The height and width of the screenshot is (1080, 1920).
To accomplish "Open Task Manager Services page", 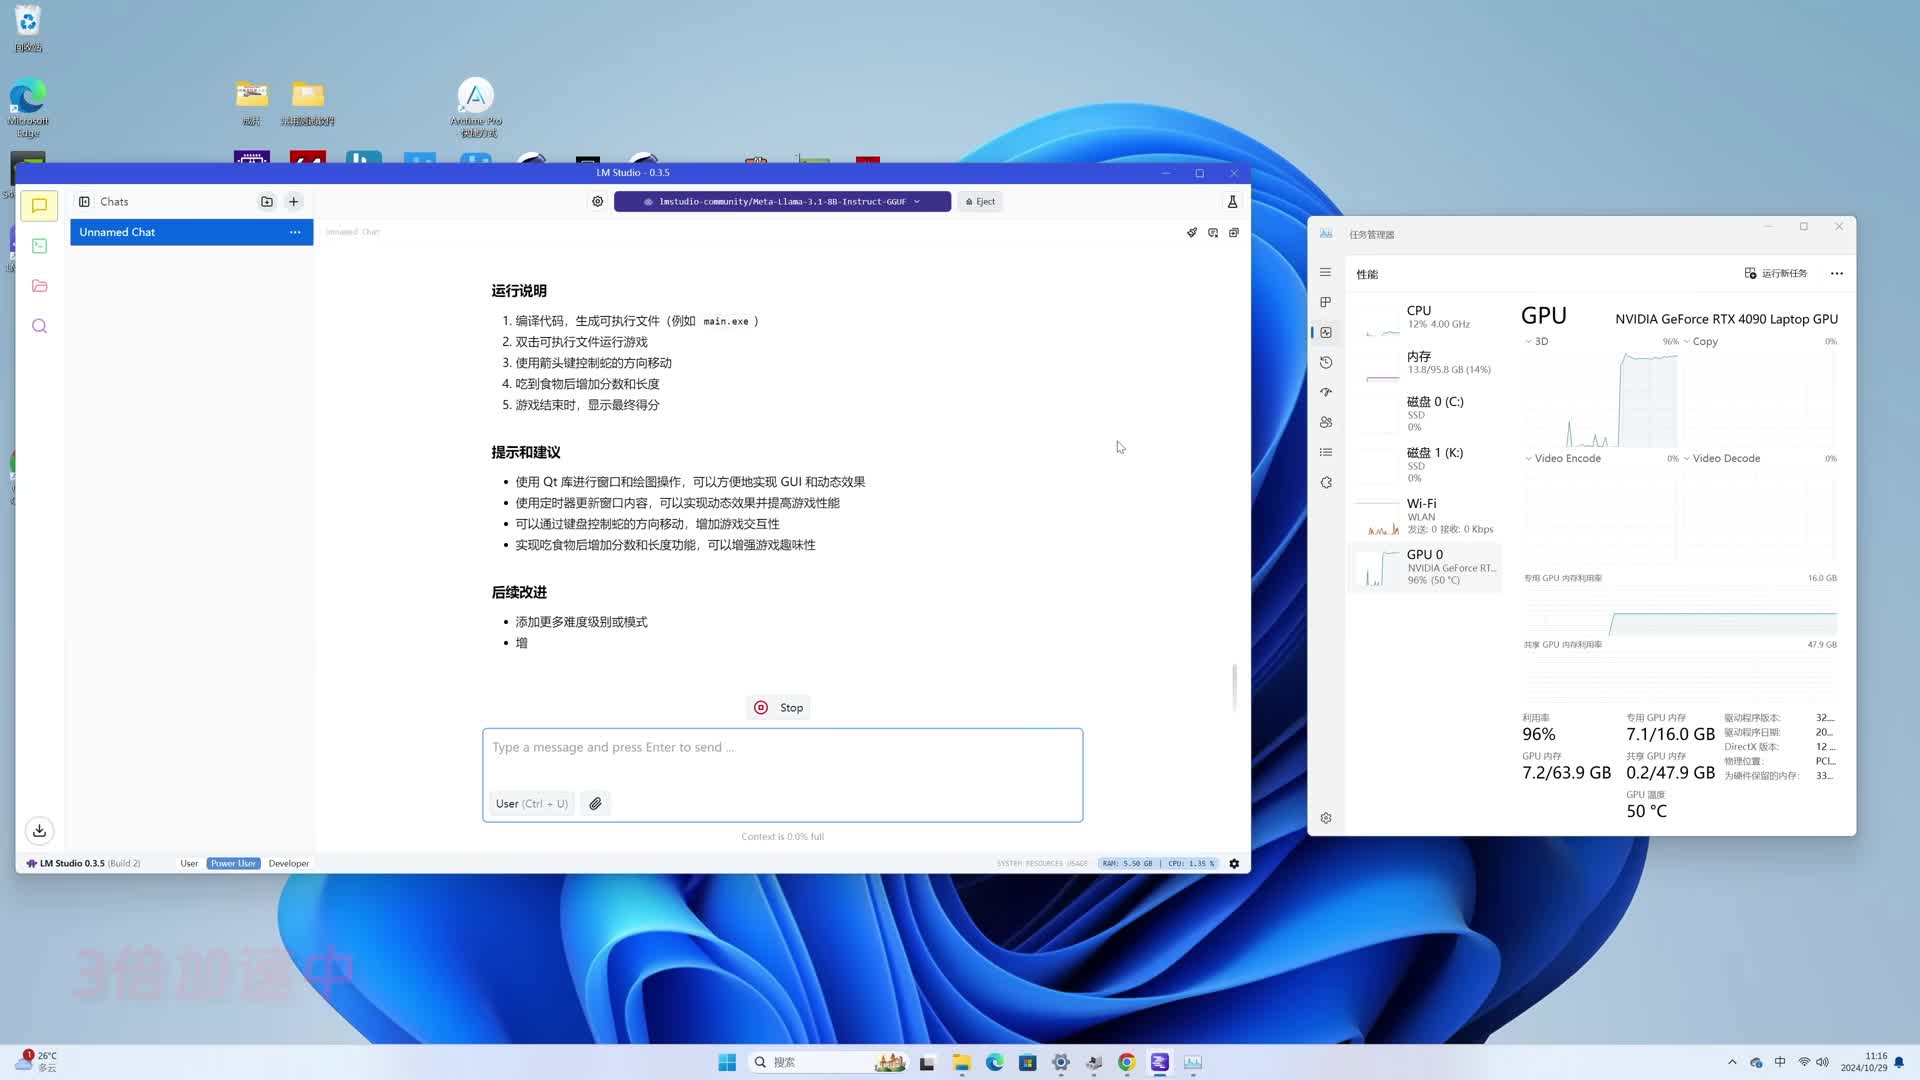I will (x=1326, y=482).
